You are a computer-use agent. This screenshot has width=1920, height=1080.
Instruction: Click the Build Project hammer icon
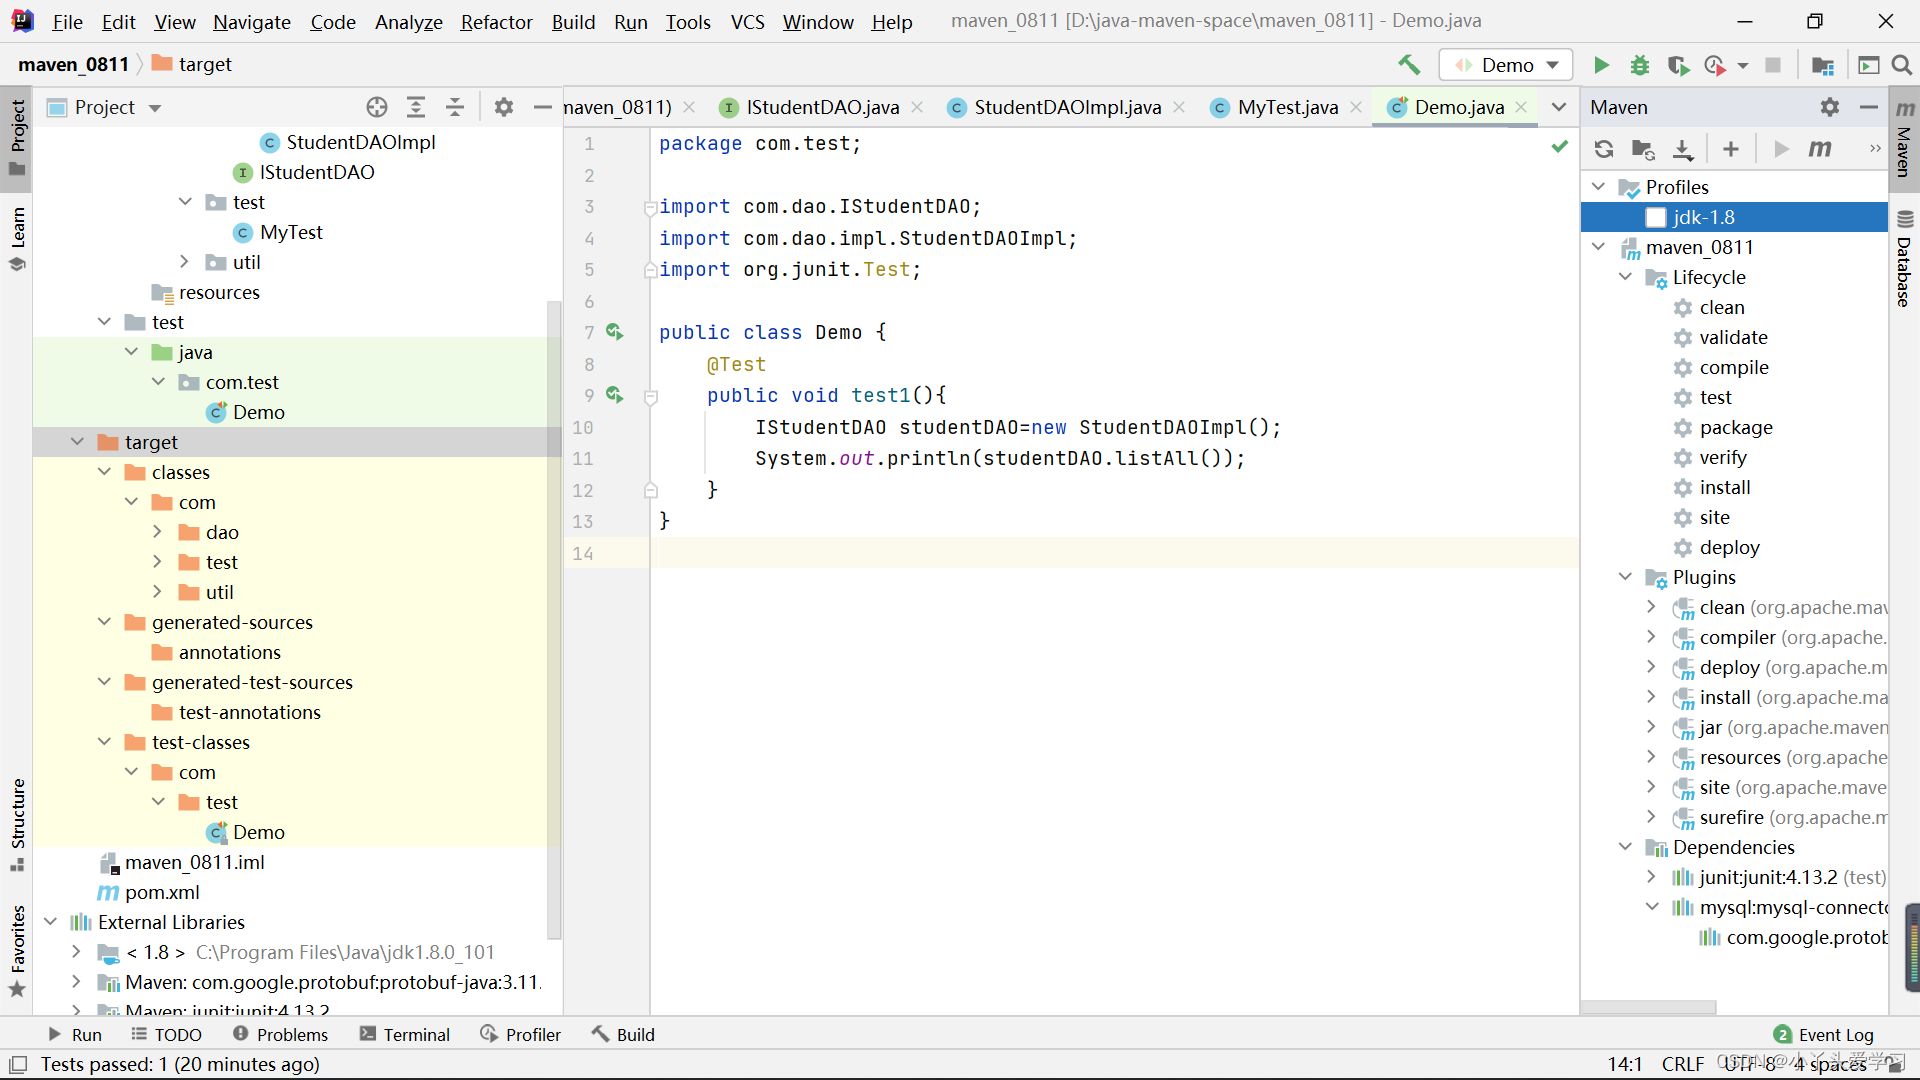click(x=1408, y=65)
